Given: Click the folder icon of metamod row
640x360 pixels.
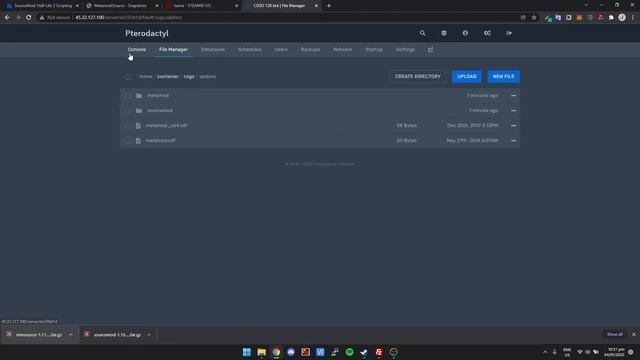Looking at the screenshot, I should [139, 96].
